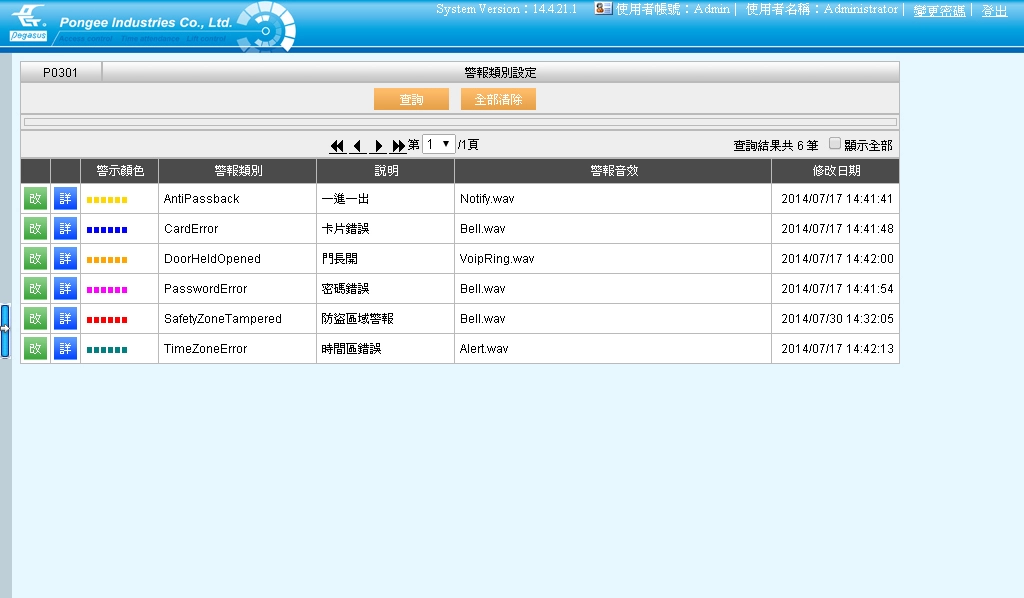This screenshot has height=598, width=1024.
Task: Click the 登出 logout link
Action: (993, 11)
